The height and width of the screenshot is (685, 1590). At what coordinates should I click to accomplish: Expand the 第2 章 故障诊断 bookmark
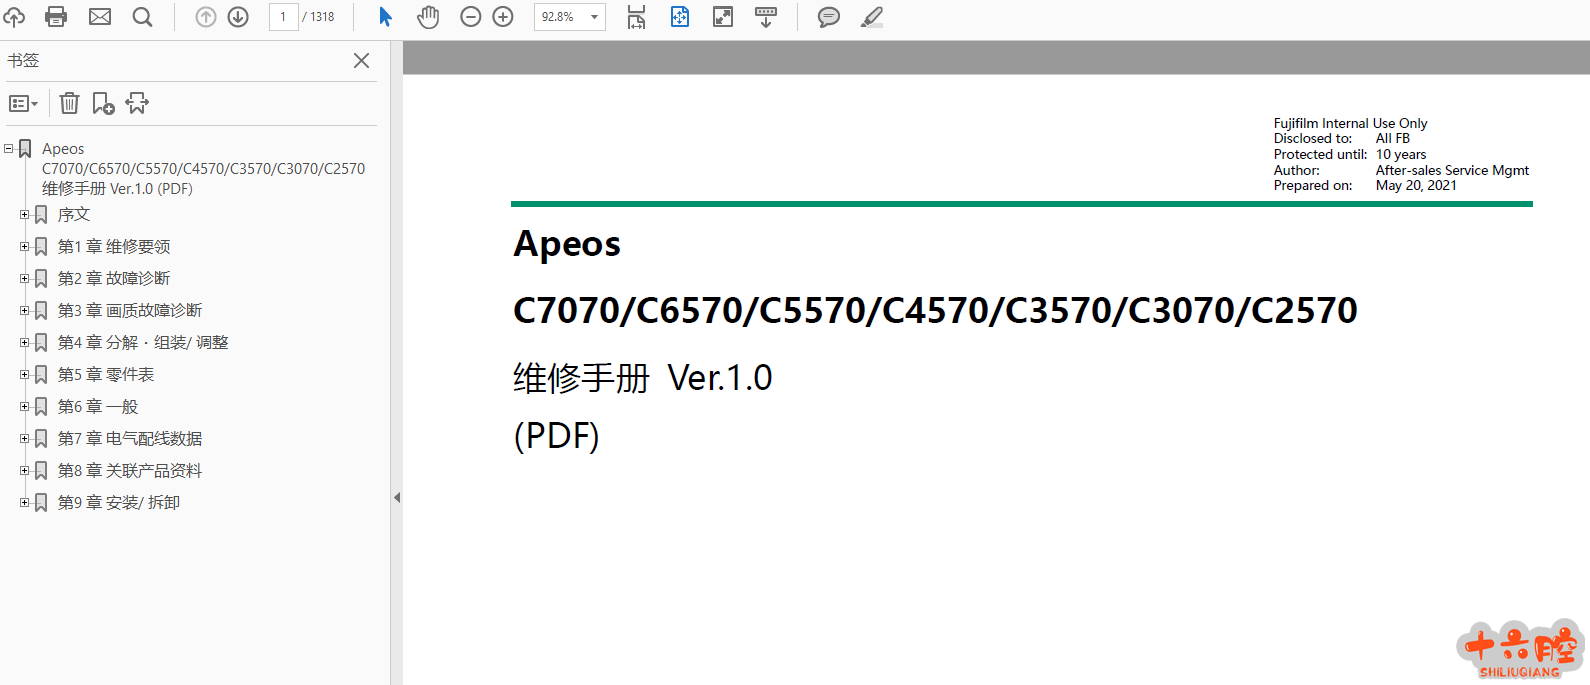(24, 278)
